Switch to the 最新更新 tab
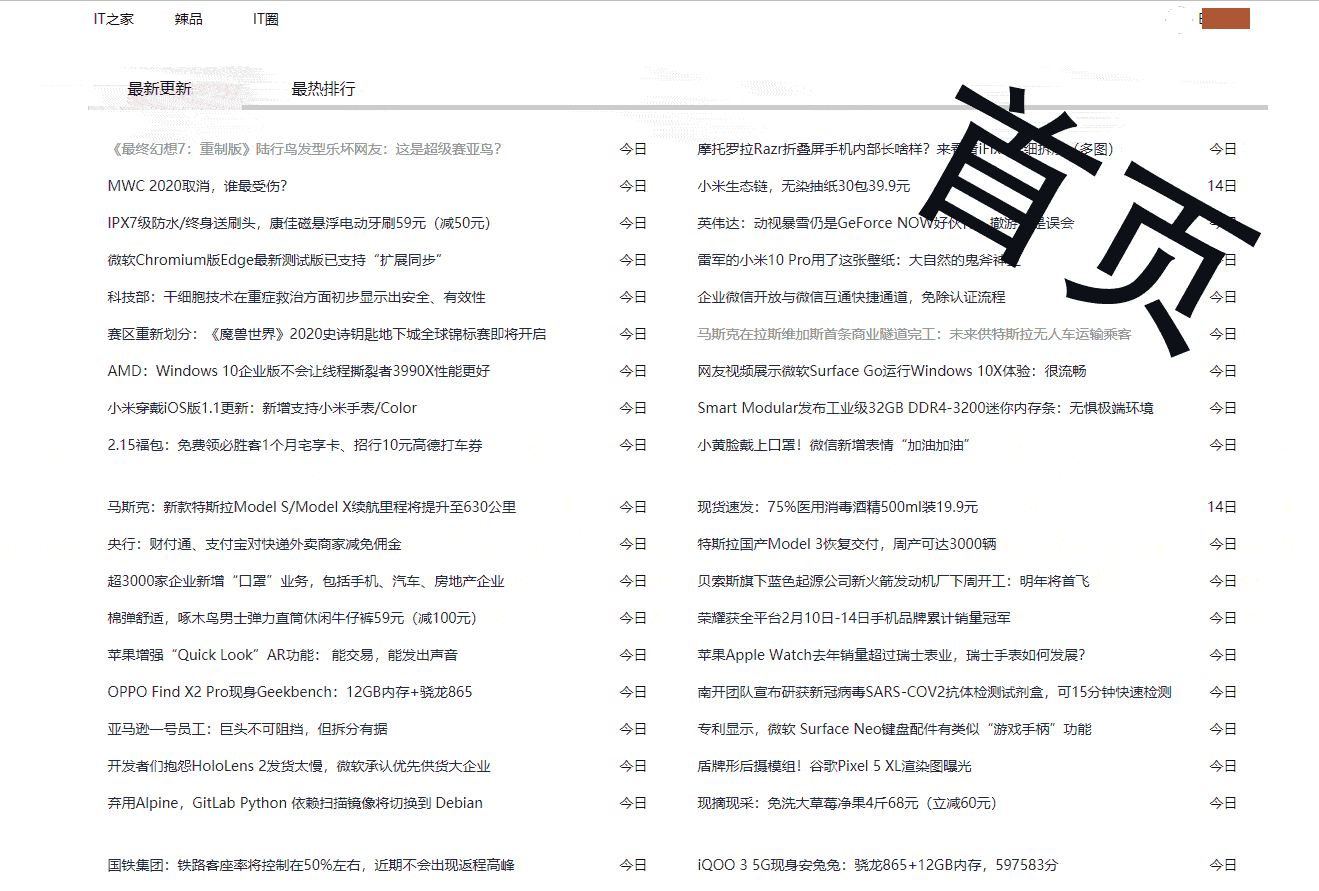Image resolution: width=1319 pixels, height=891 pixels. (159, 89)
